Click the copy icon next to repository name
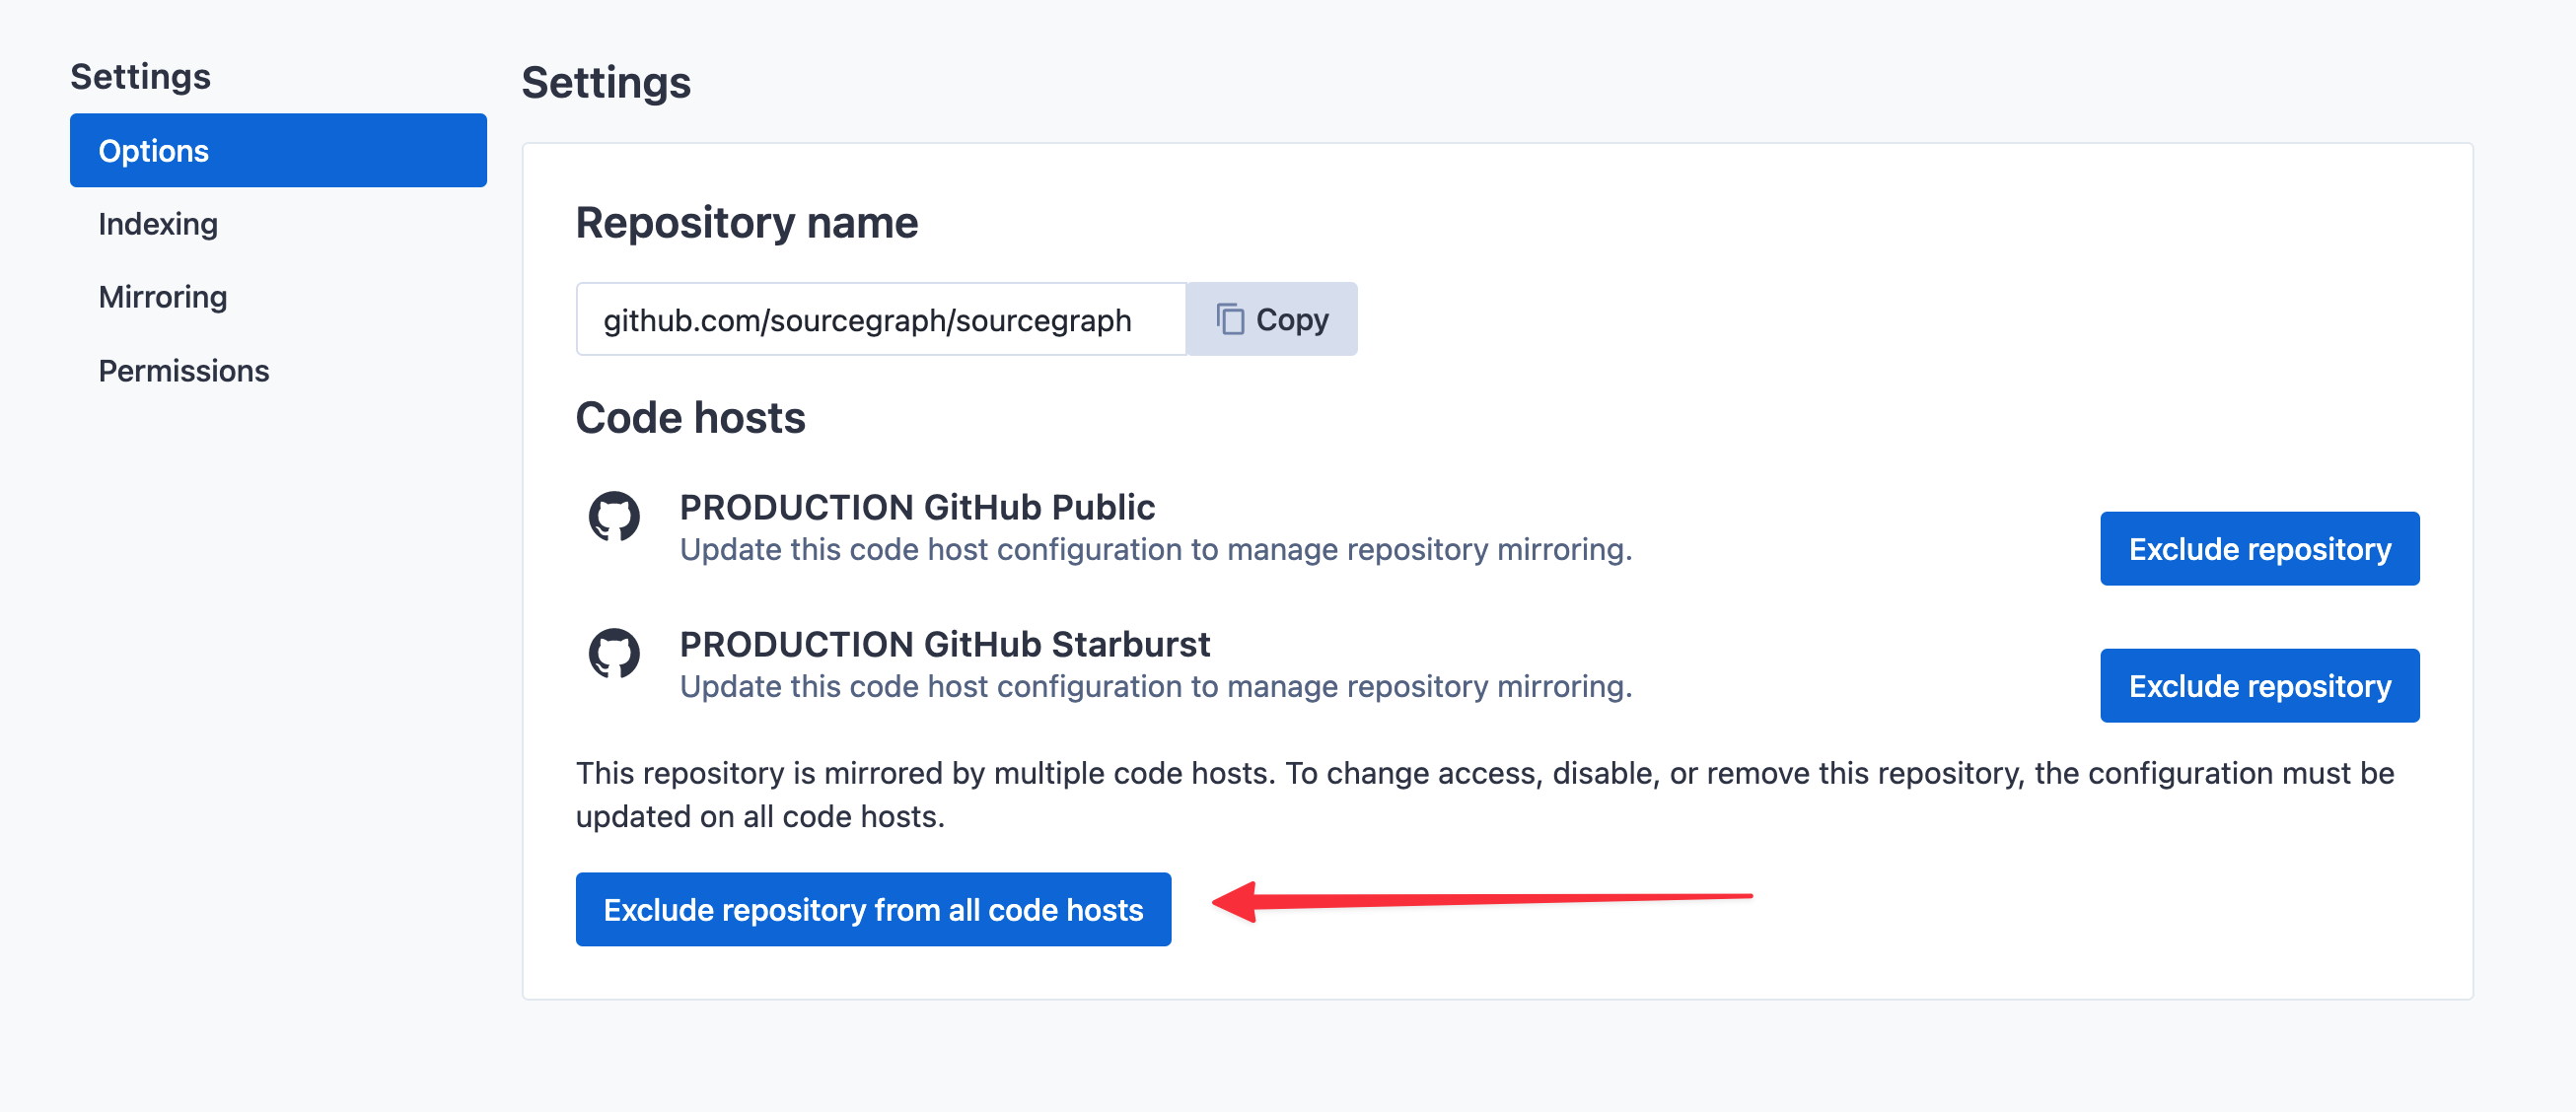 (x=1231, y=320)
